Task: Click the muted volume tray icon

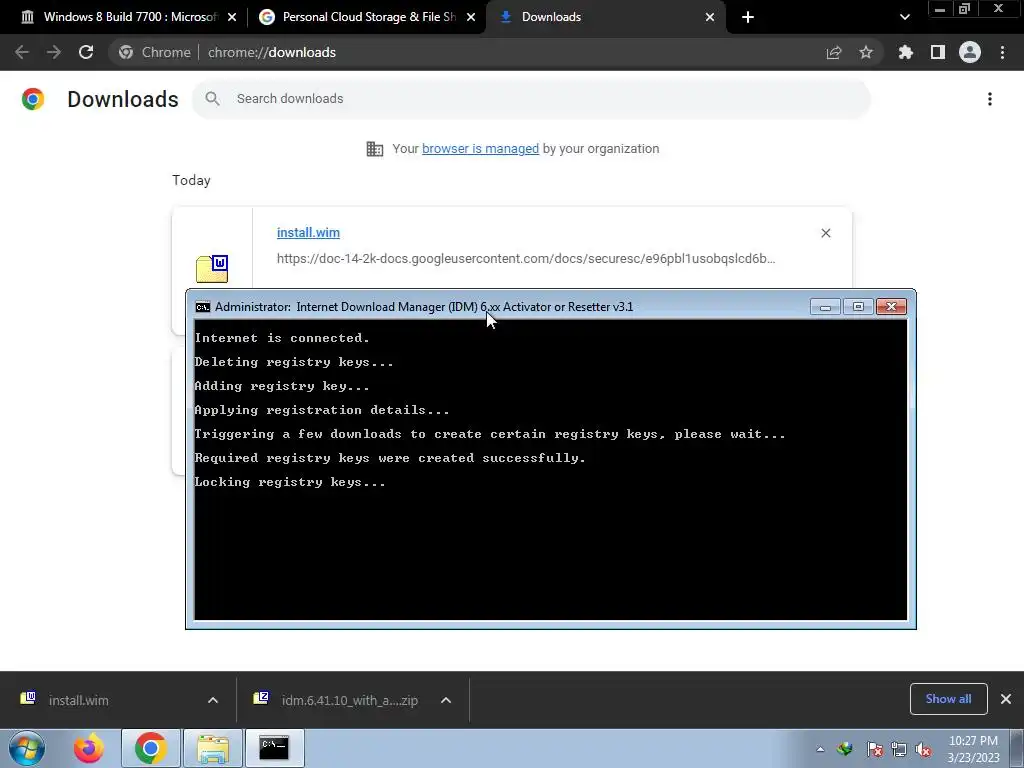Action: coord(923,749)
